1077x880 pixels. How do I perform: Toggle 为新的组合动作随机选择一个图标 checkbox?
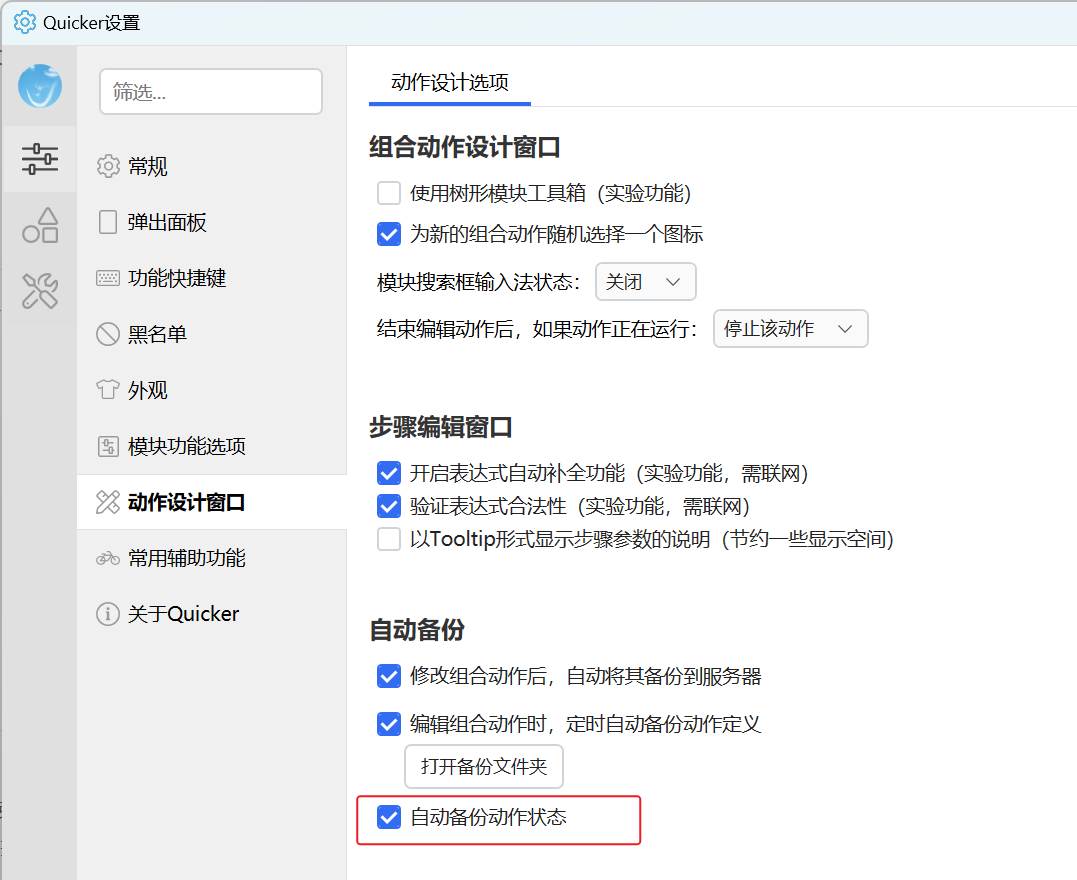coord(389,234)
